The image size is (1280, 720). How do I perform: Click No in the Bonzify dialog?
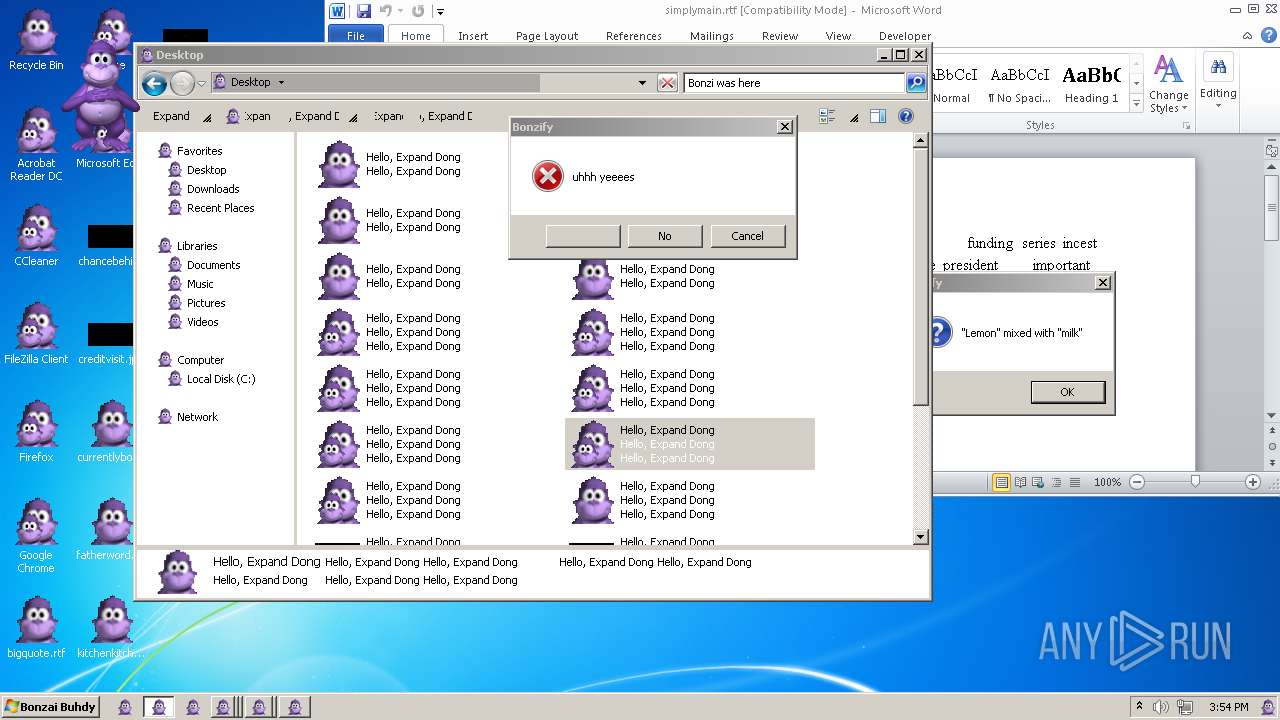point(665,236)
